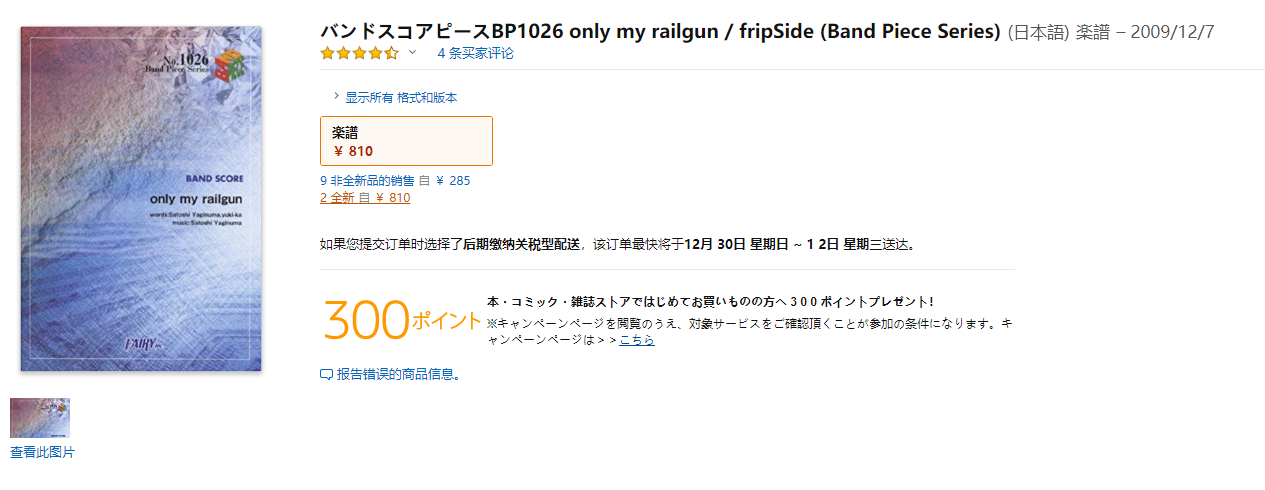The height and width of the screenshot is (490, 1265).
Task: Select the small cover thumbnail below the image
Action: pyautogui.click(x=40, y=418)
